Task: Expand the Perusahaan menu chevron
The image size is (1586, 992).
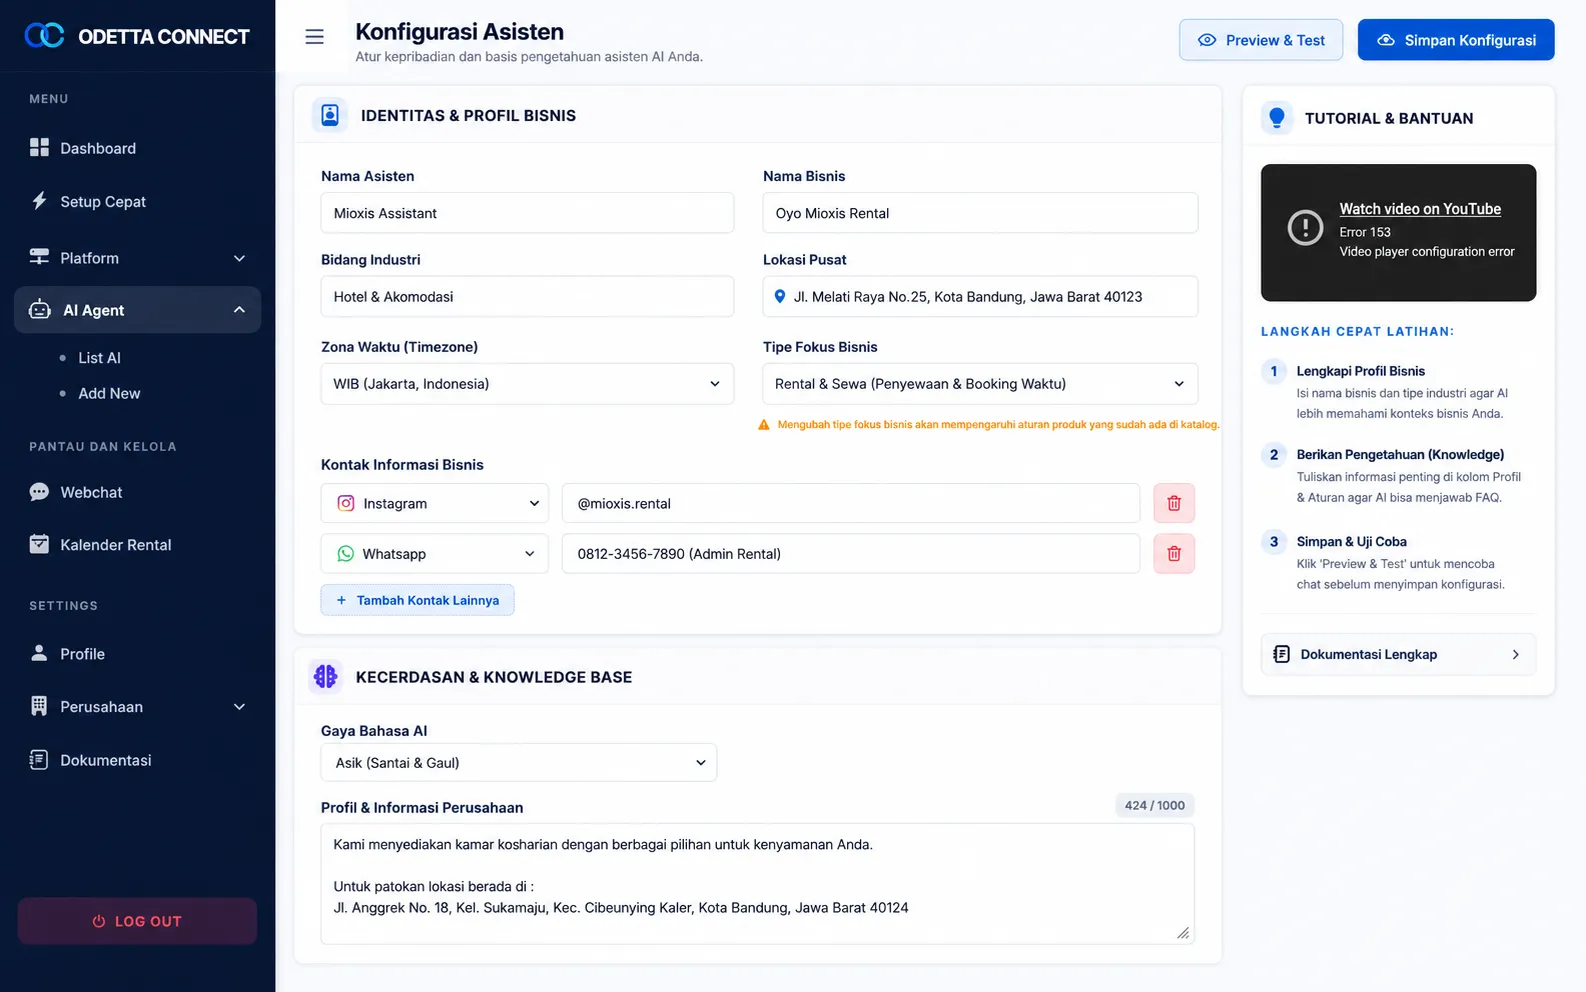Action: 239,707
